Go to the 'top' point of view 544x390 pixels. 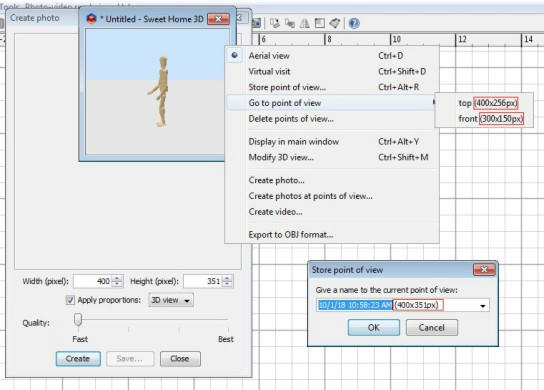point(484,103)
